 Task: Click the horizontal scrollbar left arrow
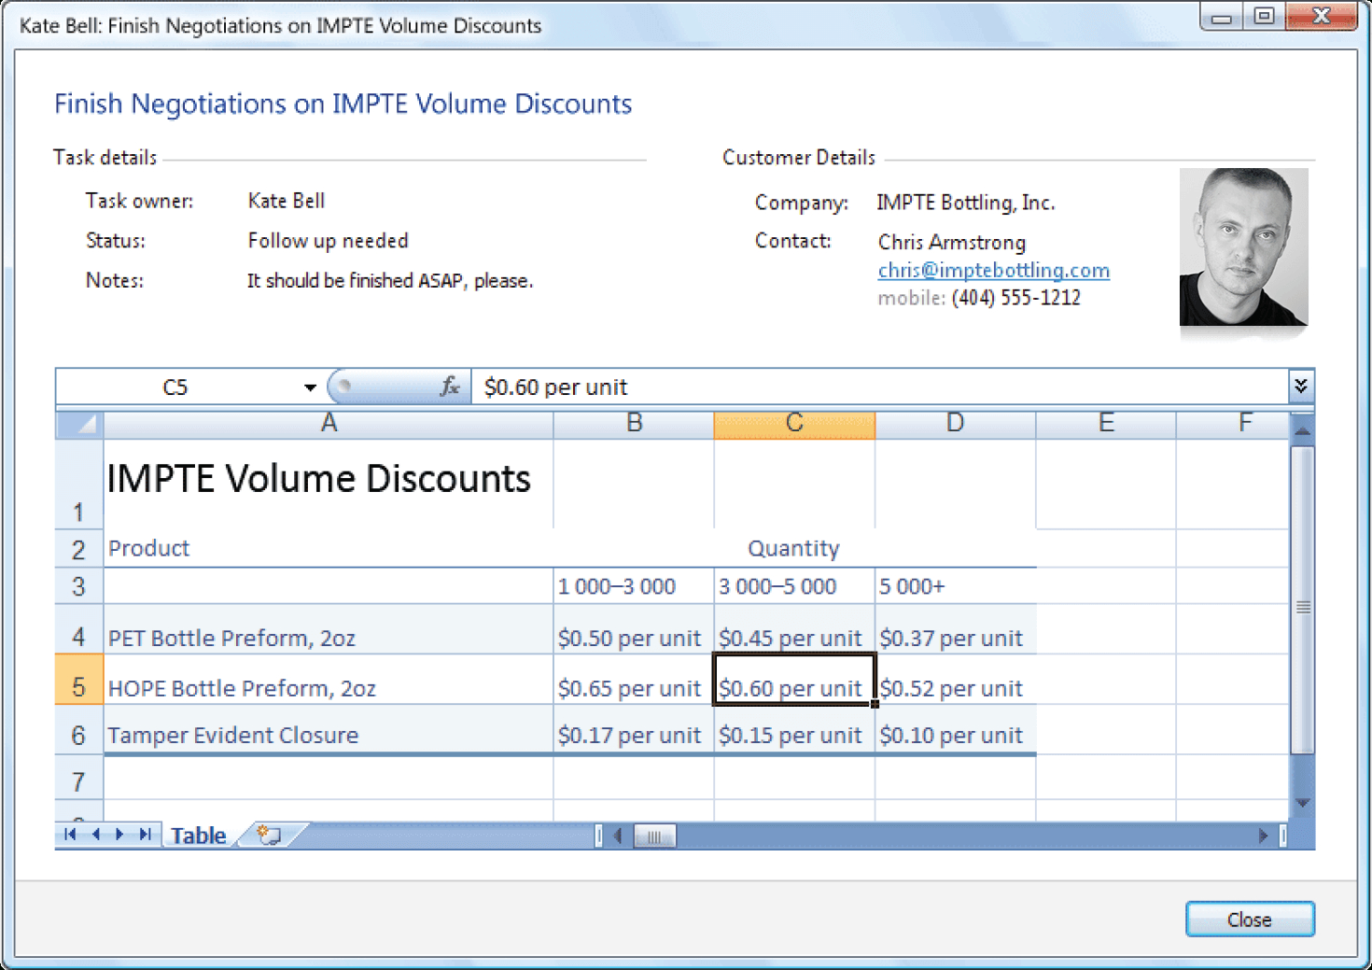click(x=619, y=835)
